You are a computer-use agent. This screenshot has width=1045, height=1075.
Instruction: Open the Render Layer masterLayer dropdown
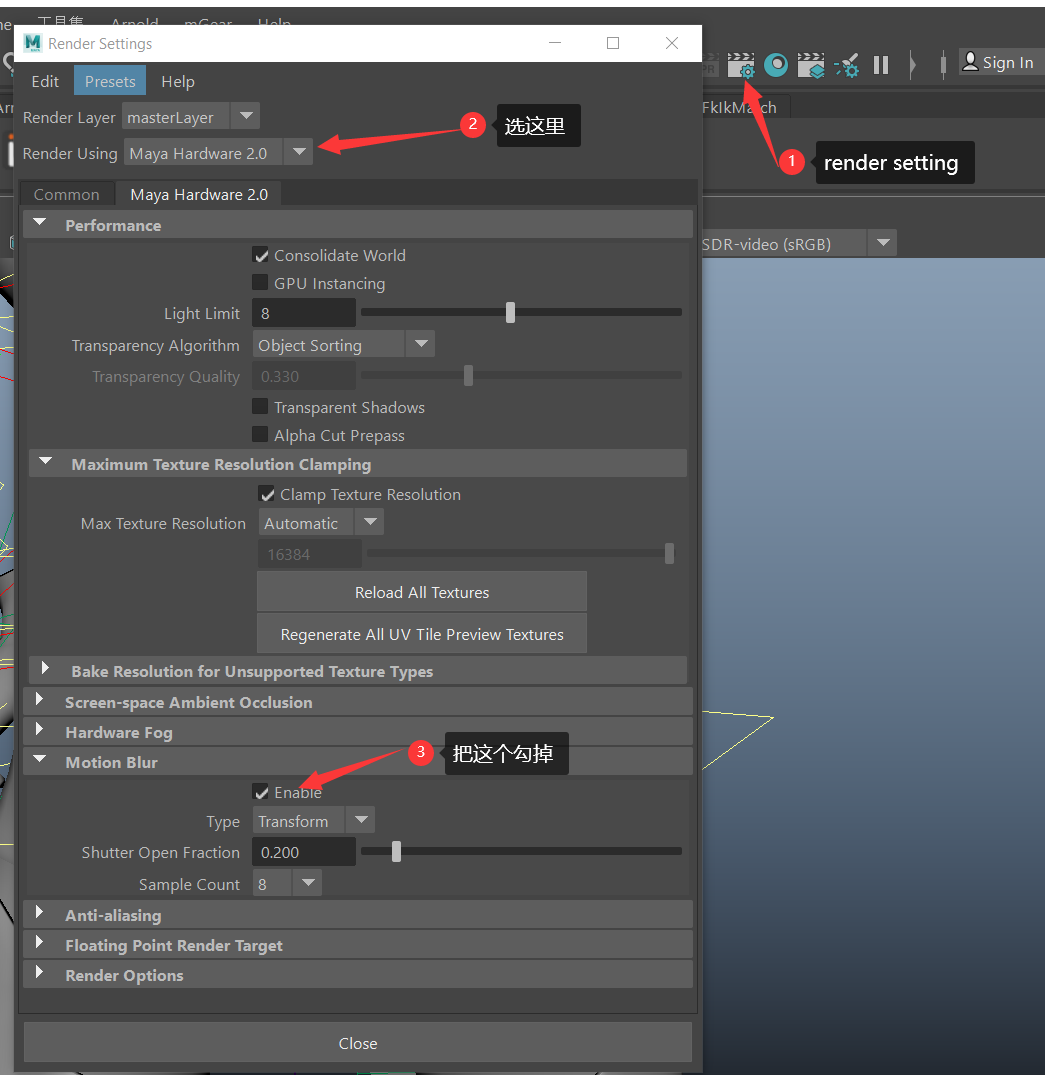[191, 117]
